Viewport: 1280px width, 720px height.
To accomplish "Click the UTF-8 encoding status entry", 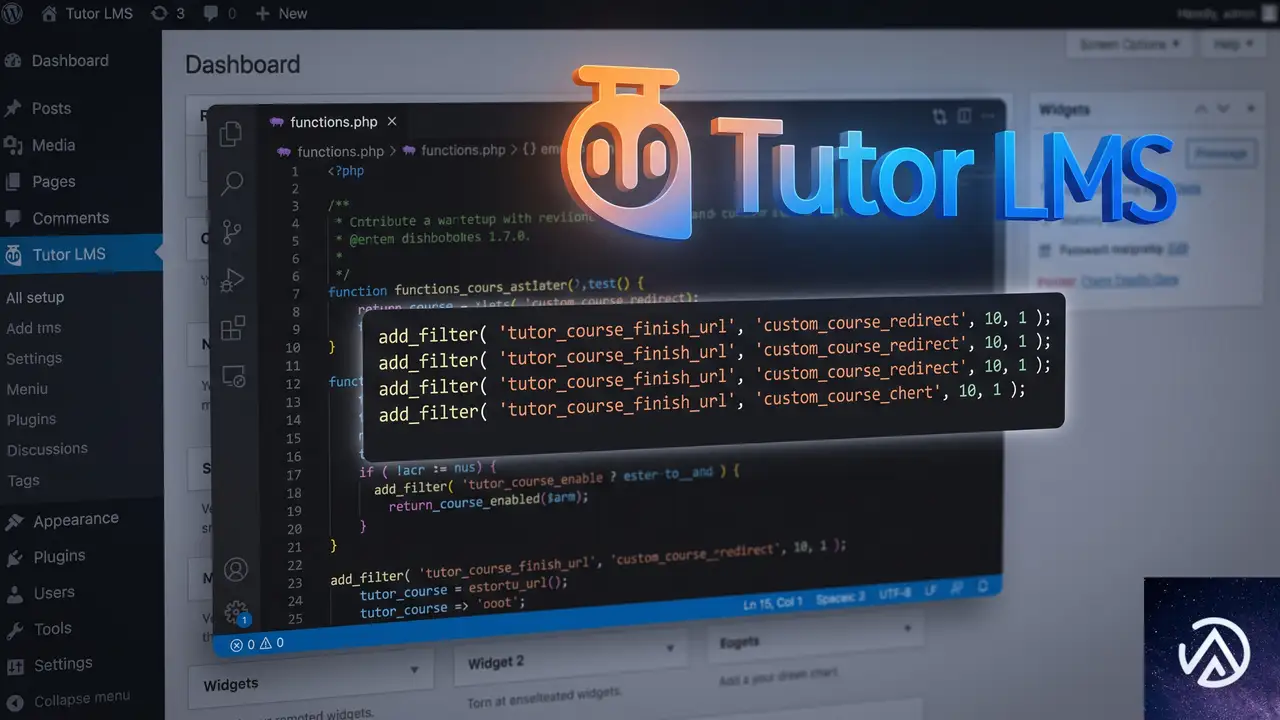I will [895, 593].
